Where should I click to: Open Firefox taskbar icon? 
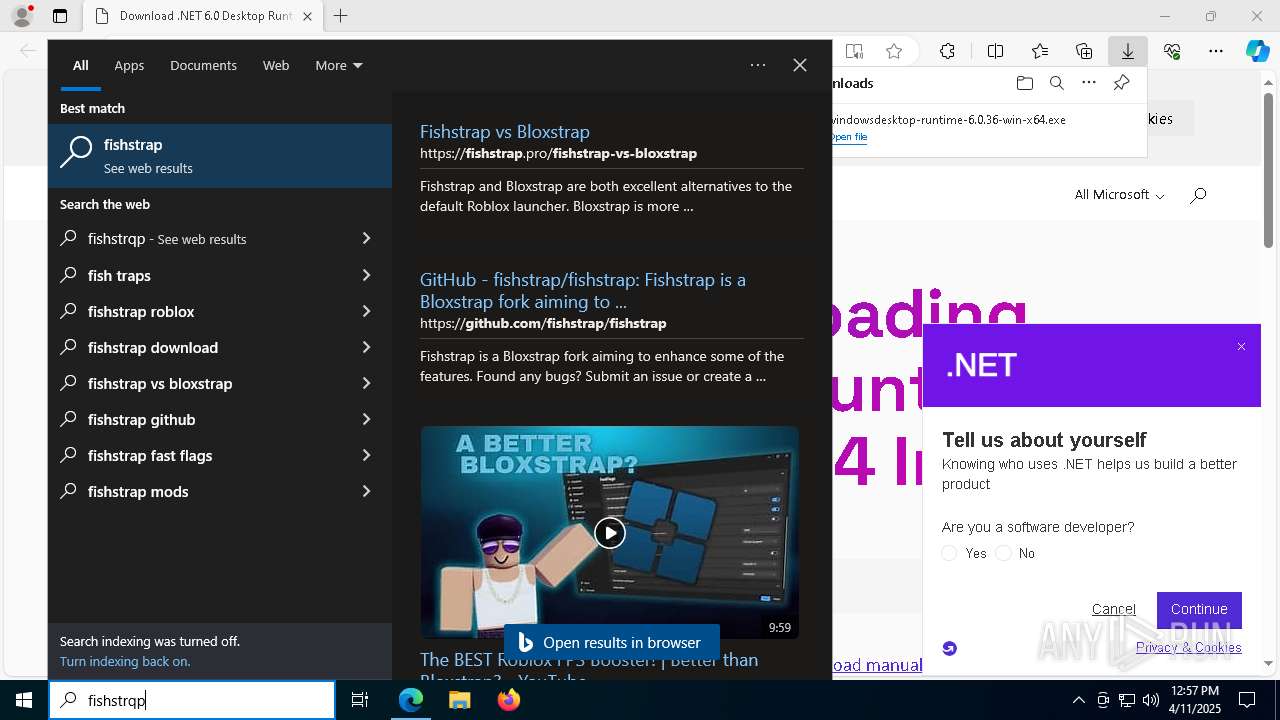coord(509,700)
